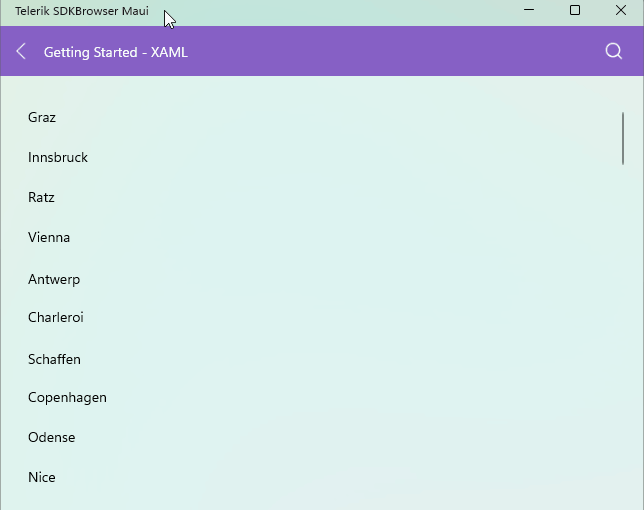Image resolution: width=644 pixels, height=510 pixels.
Task: Pick the Odense list entry
Action: coord(52,437)
